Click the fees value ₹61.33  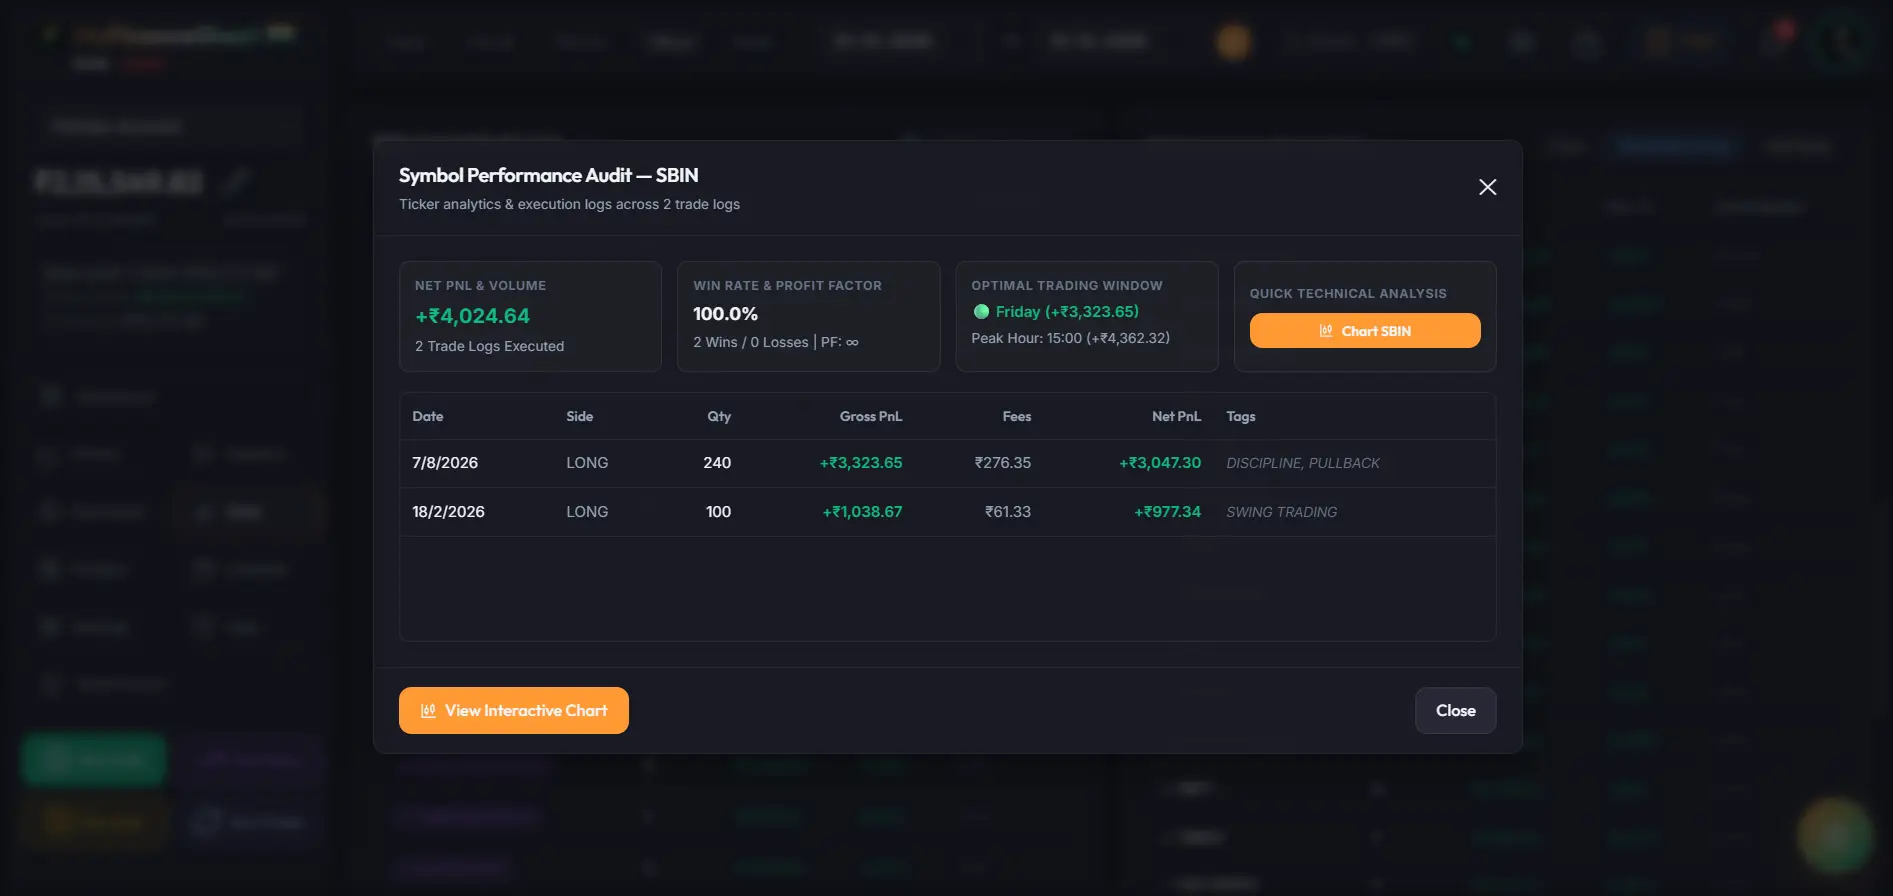pos(1008,512)
